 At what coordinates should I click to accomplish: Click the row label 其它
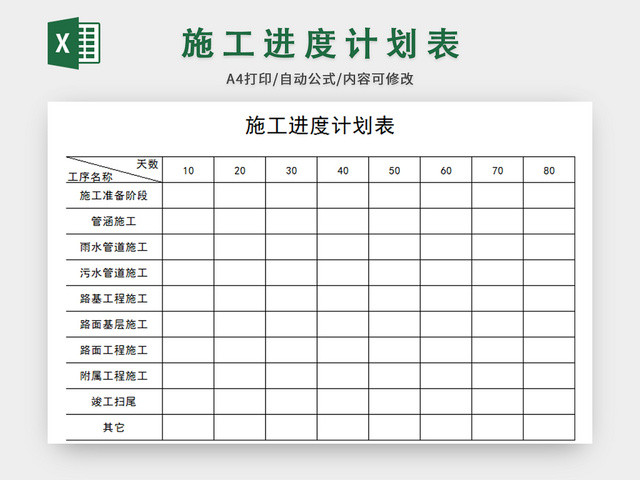[113, 427]
